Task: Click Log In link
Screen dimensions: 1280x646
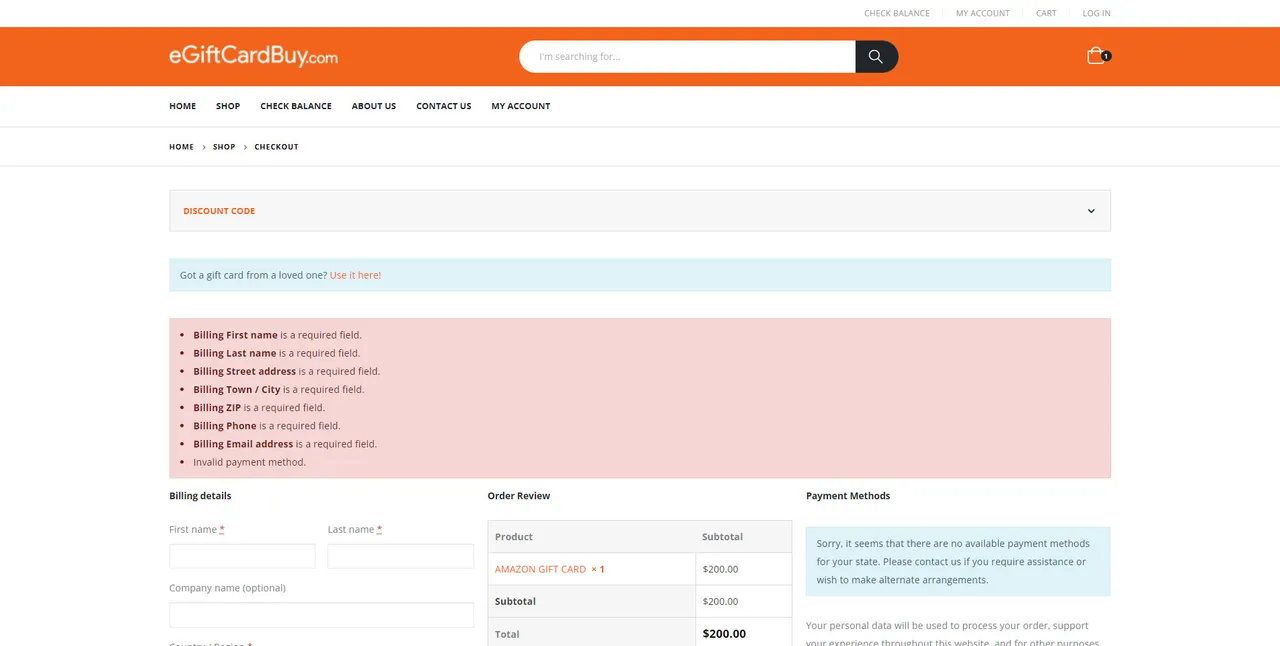Action: point(1096,13)
